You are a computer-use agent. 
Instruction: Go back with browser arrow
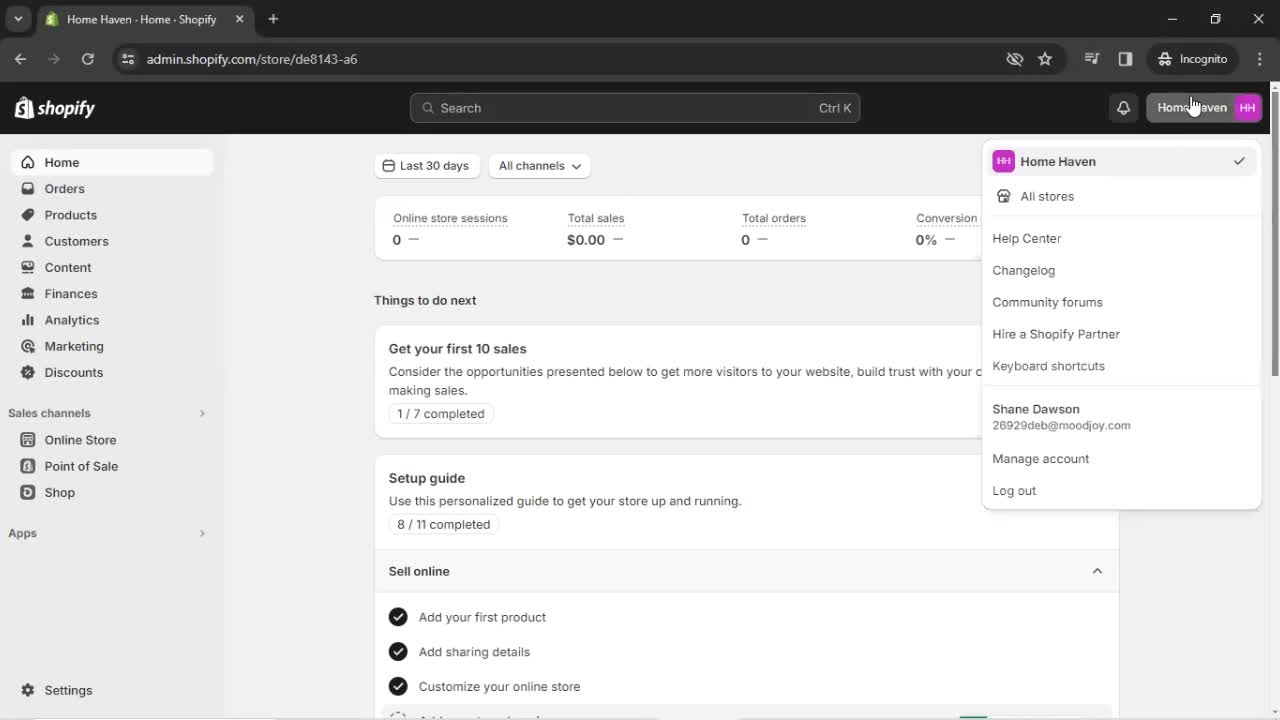tap(20, 59)
